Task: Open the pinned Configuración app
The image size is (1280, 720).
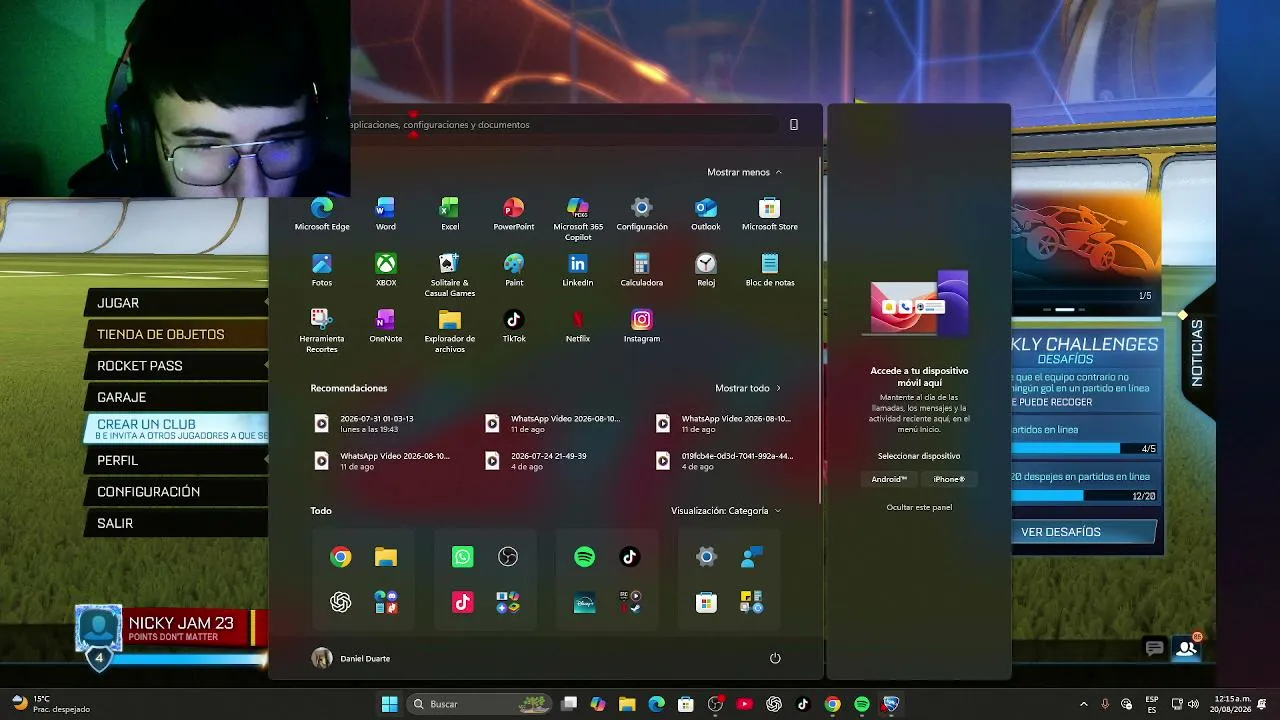Action: pos(642,214)
